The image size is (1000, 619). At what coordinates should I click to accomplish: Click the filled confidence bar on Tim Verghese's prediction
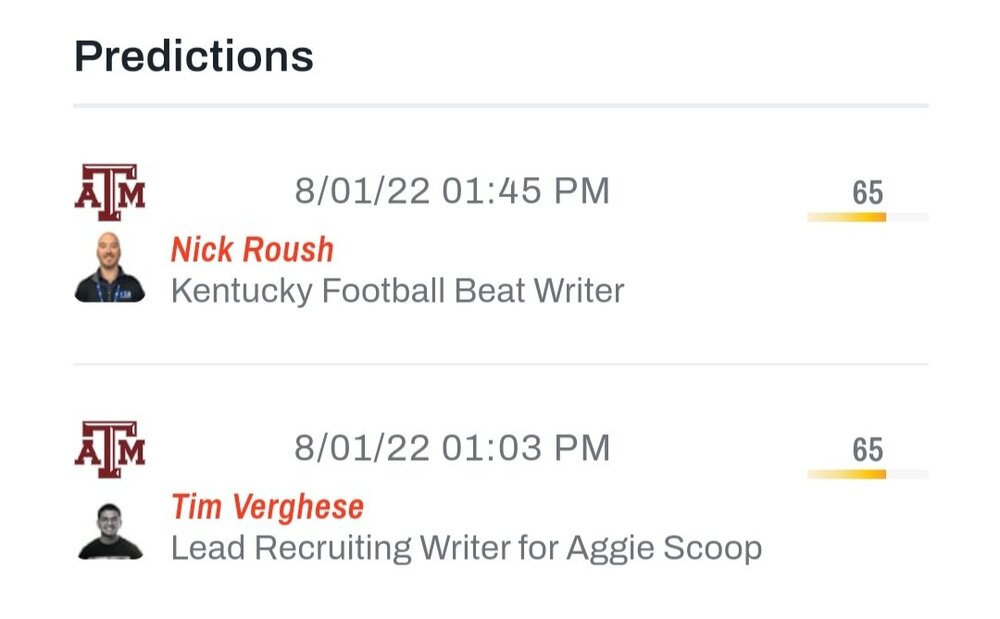coord(846,474)
